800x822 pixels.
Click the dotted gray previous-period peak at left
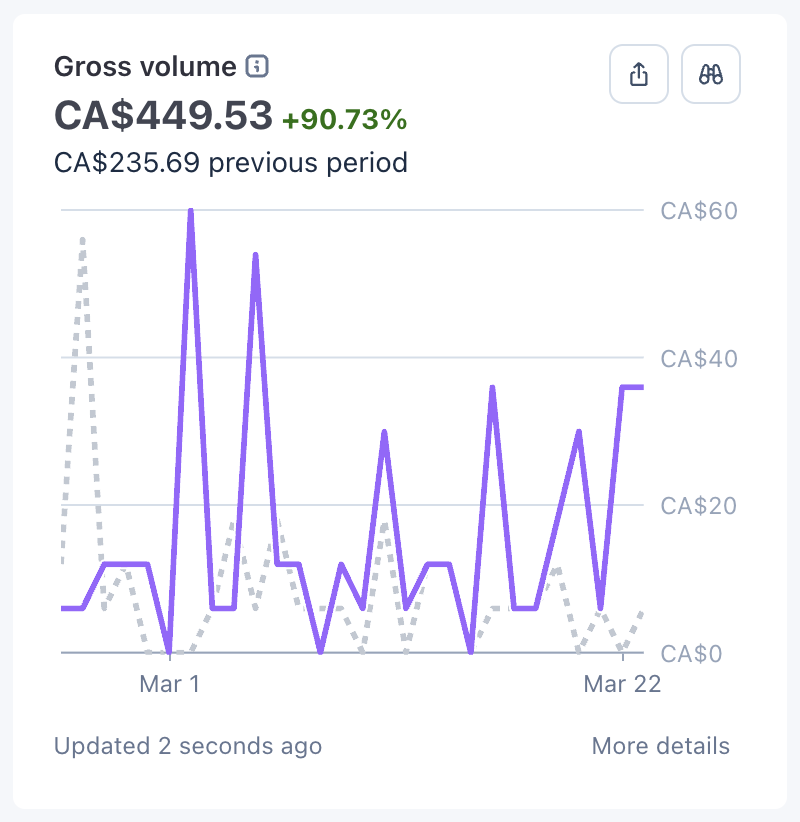[82, 240]
